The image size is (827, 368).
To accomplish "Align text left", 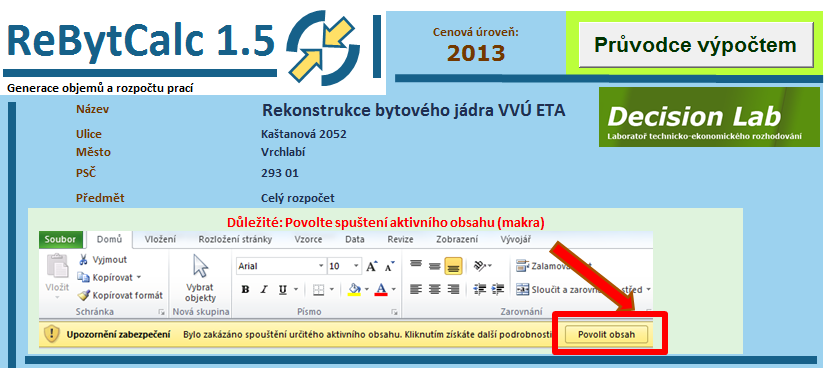I will pos(416,289).
